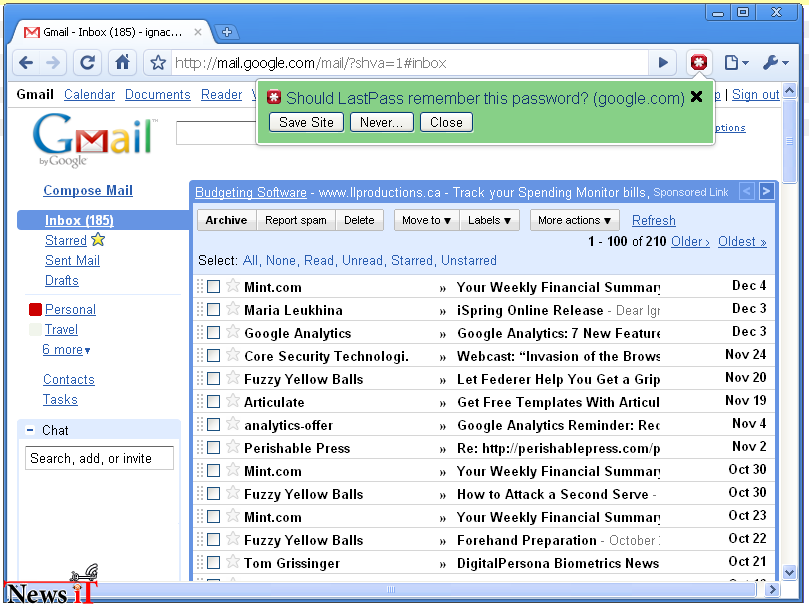Open the wrench settings menu
809x607 pixels.
[x=775, y=63]
